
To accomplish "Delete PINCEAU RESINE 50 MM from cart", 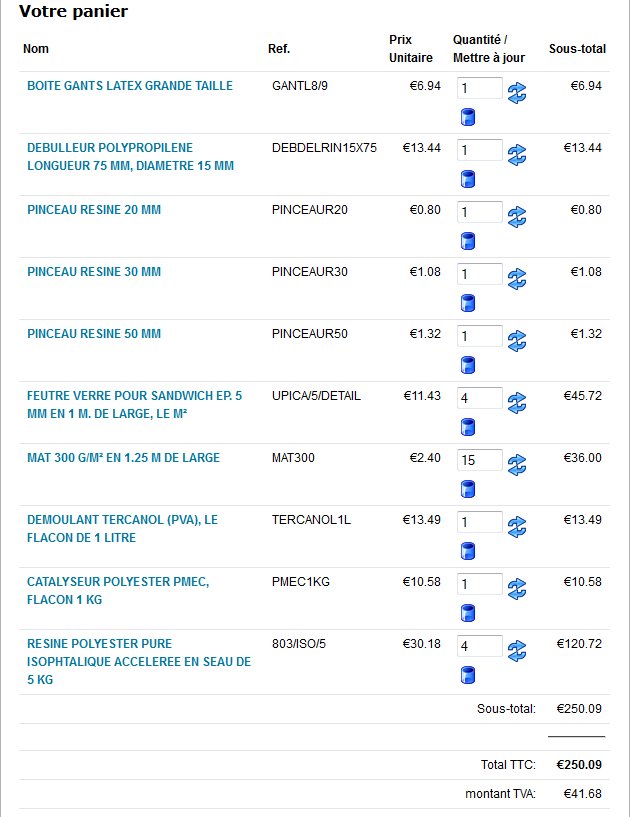I will [467, 365].
